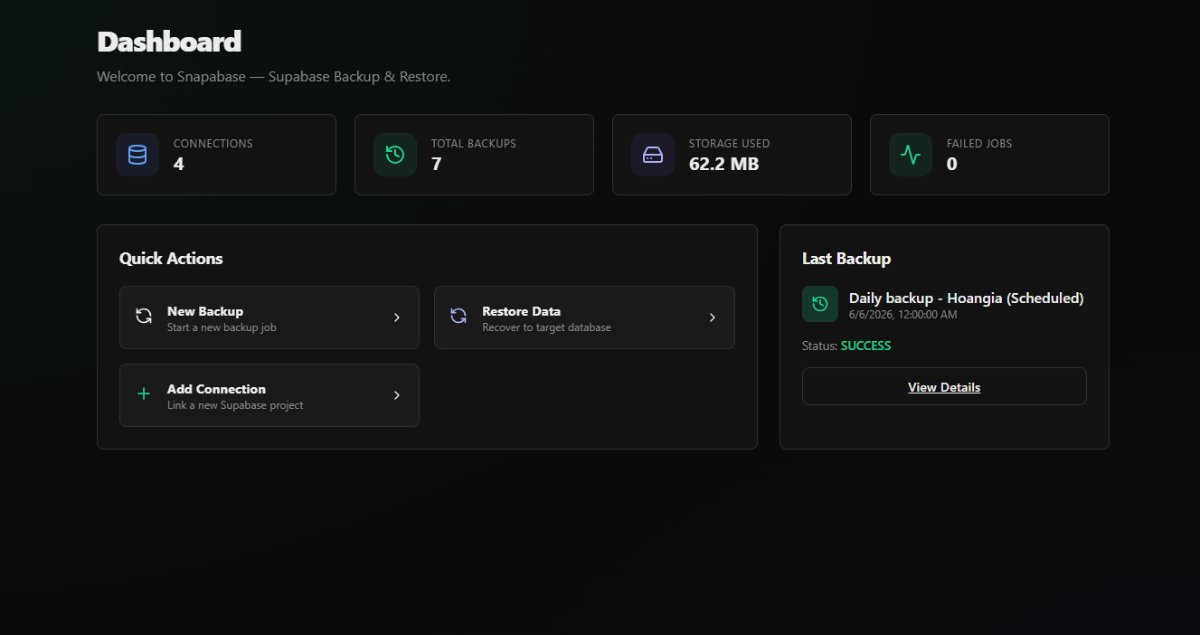Image resolution: width=1200 pixels, height=635 pixels.
Task: Click the green backup icon in Last Backup
Action: tap(820, 304)
